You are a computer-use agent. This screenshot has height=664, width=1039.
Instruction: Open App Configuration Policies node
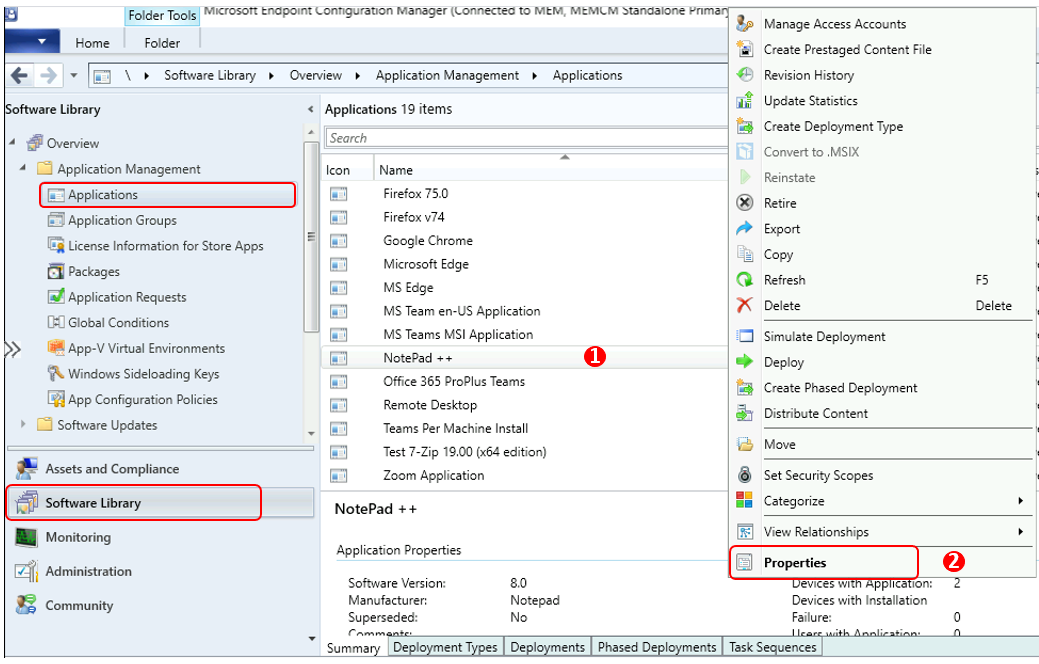[142, 400]
